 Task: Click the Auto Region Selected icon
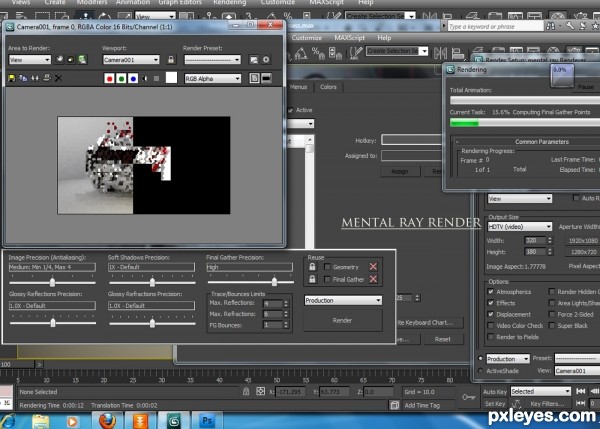[71, 59]
